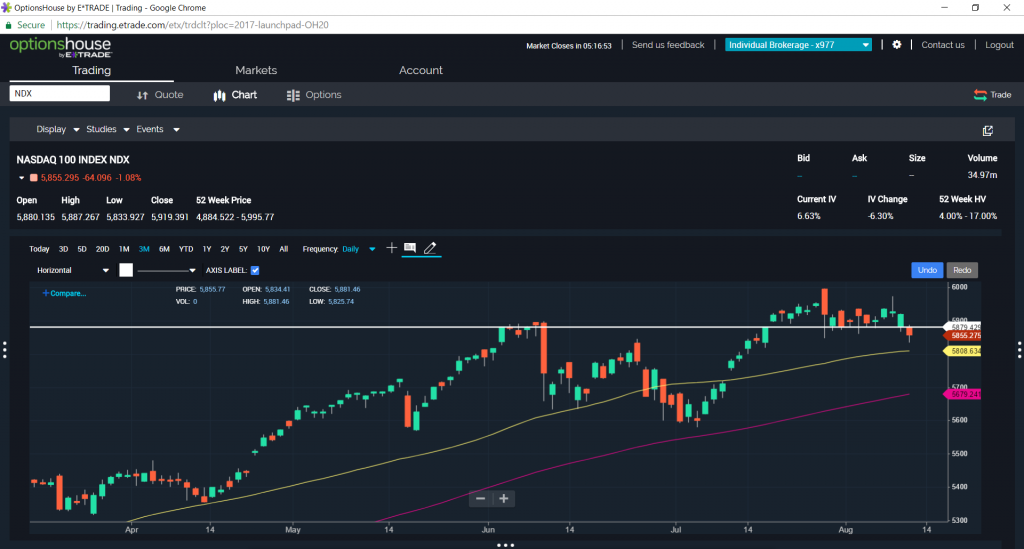The height and width of the screenshot is (549, 1024).
Task: Expand the Events dropdown
Action: 157,129
